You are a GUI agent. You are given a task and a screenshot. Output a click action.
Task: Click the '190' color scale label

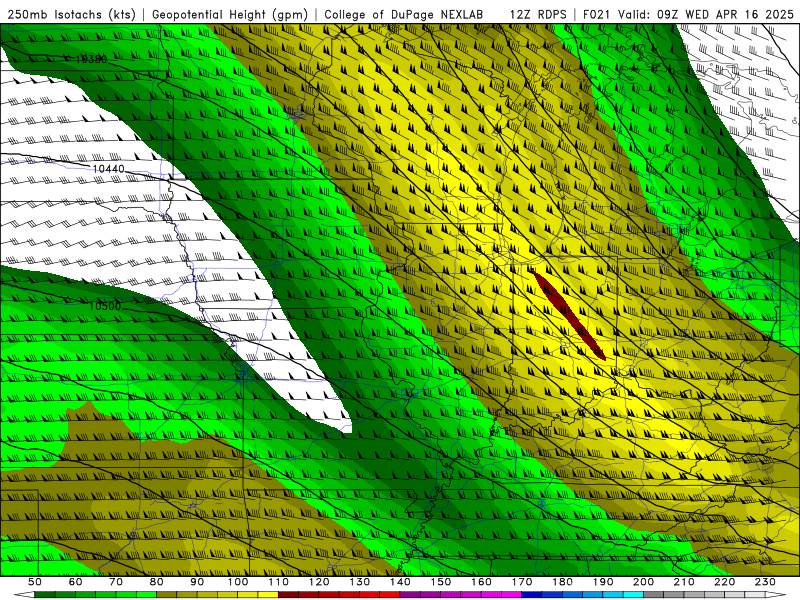[x=603, y=582]
